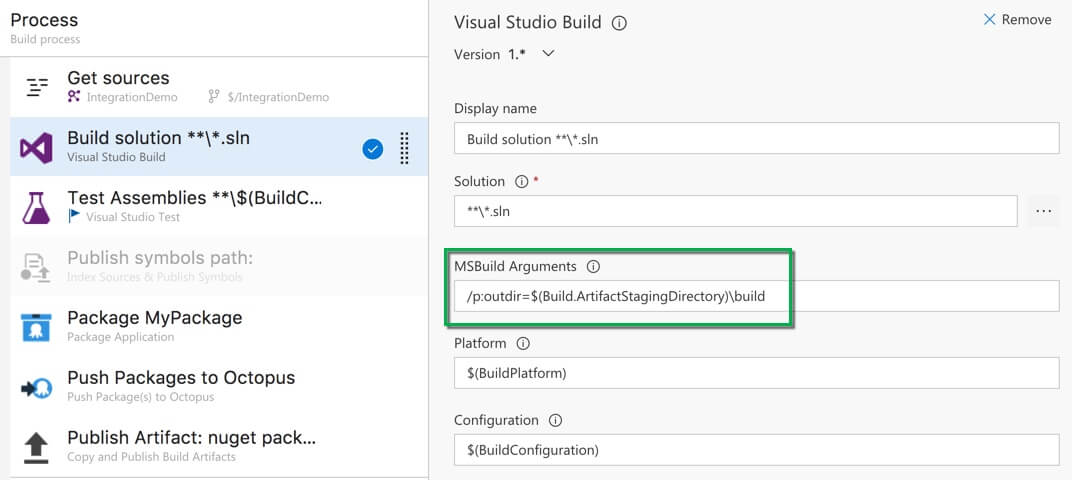This screenshot has width=1072, height=480.
Task: Click the Package MyPackage Octopus icon
Action: click(x=36, y=328)
